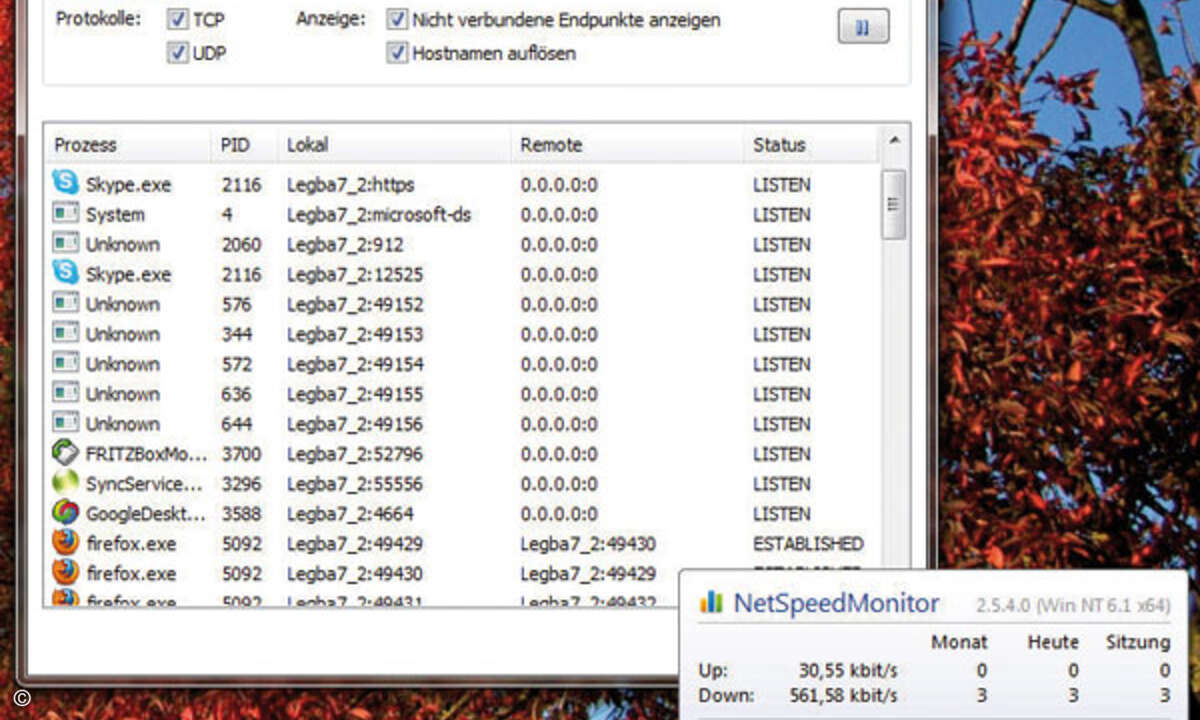The image size is (1200, 720).
Task: Click the scrollbar up arrow in connection list
Action: coord(894,141)
